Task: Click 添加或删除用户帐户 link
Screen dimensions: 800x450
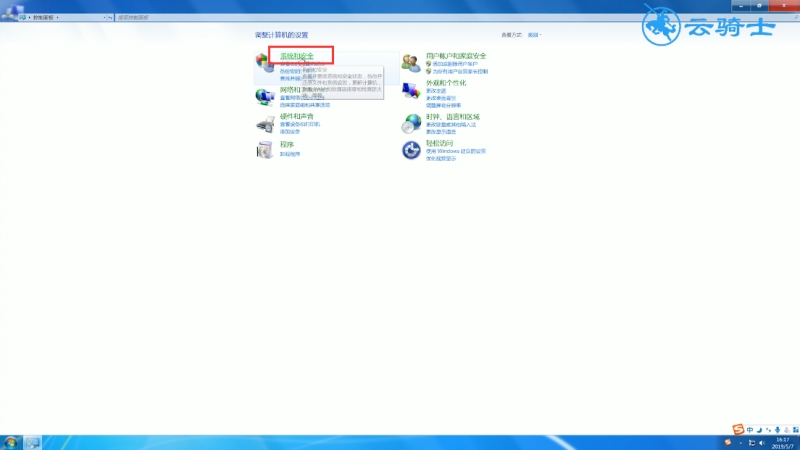Action: click(x=455, y=64)
